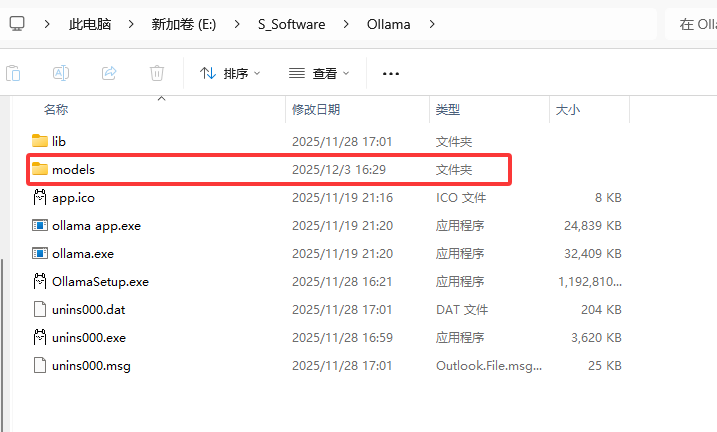
Task: Click the size value '8 KB'
Action: (608, 198)
